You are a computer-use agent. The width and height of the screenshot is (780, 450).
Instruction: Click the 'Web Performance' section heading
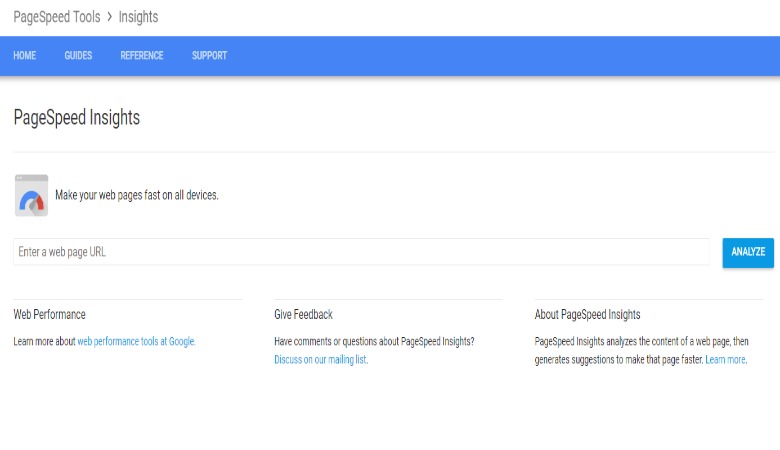pyautogui.click(x=49, y=314)
